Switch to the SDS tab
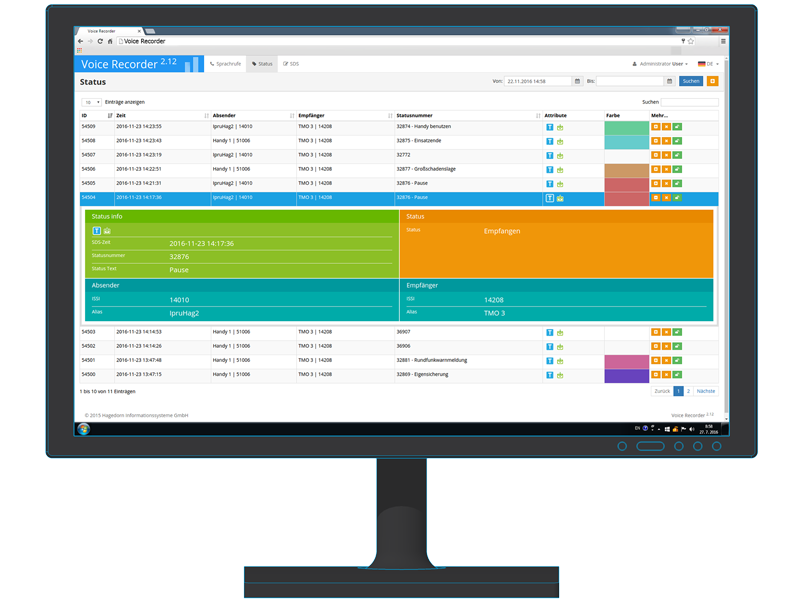 click(x=291, y=64)
